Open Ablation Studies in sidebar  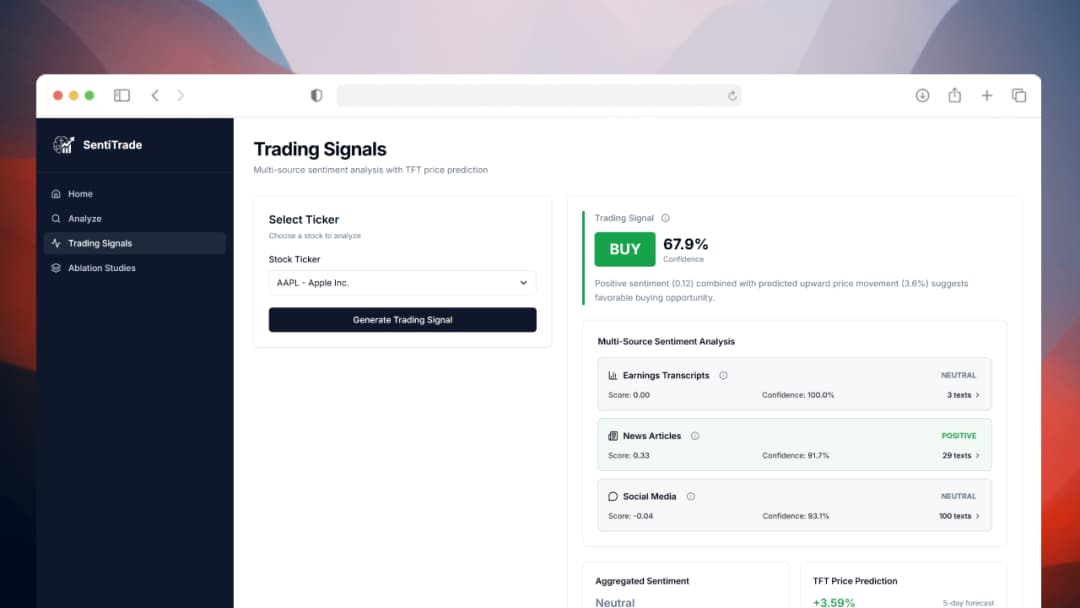tap(101, 268)
